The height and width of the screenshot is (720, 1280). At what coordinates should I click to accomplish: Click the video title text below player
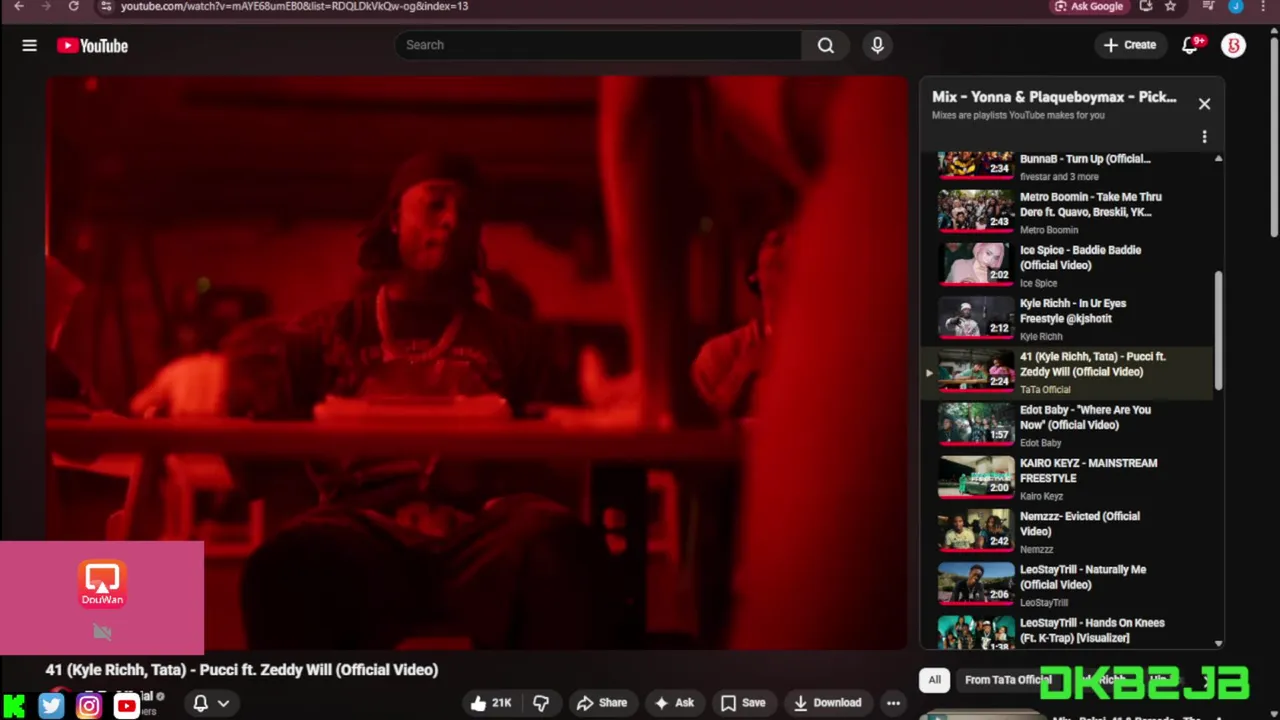(242, 670)
